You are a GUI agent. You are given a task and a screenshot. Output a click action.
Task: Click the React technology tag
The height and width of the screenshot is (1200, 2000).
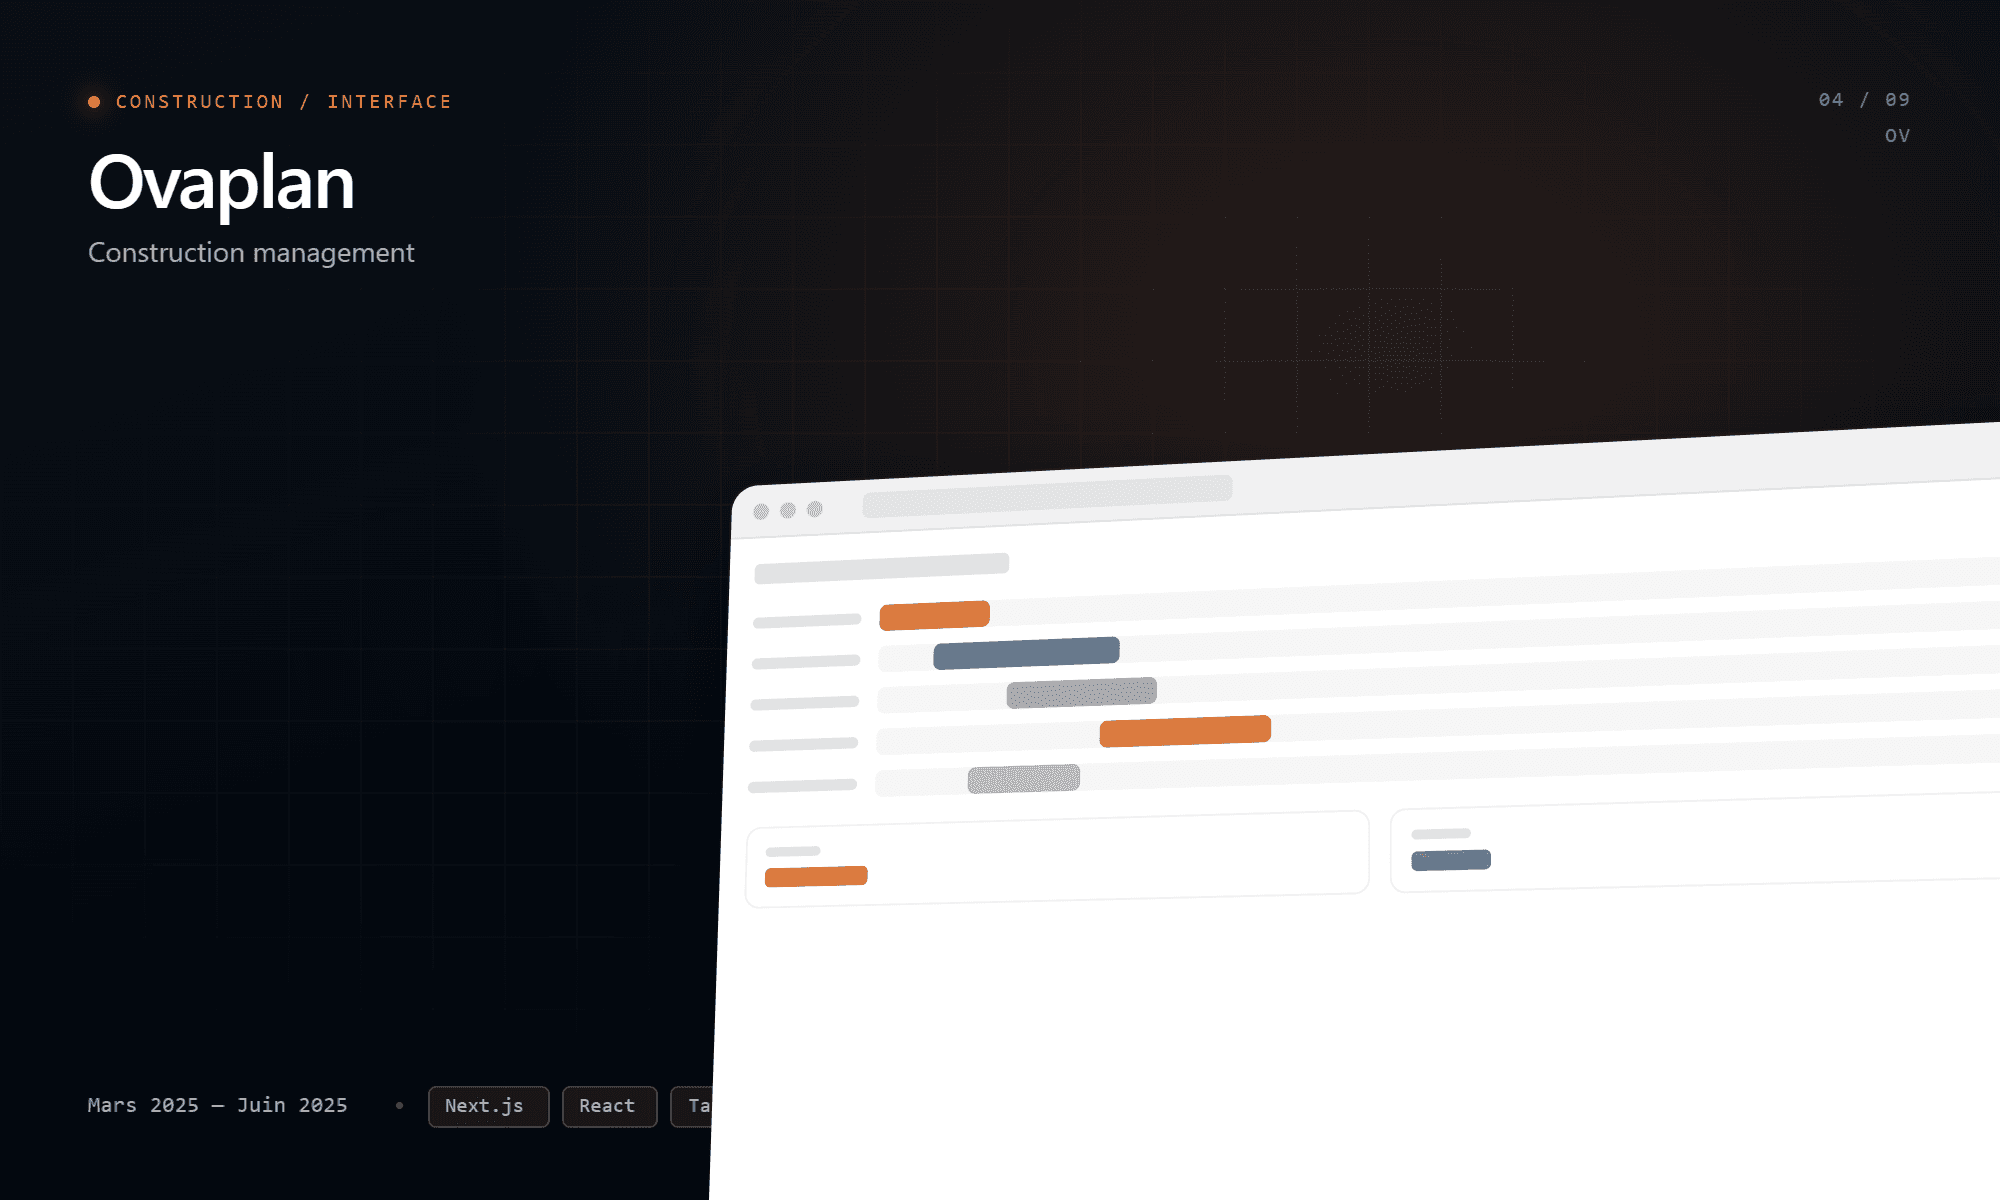(x=609, y=1106)
